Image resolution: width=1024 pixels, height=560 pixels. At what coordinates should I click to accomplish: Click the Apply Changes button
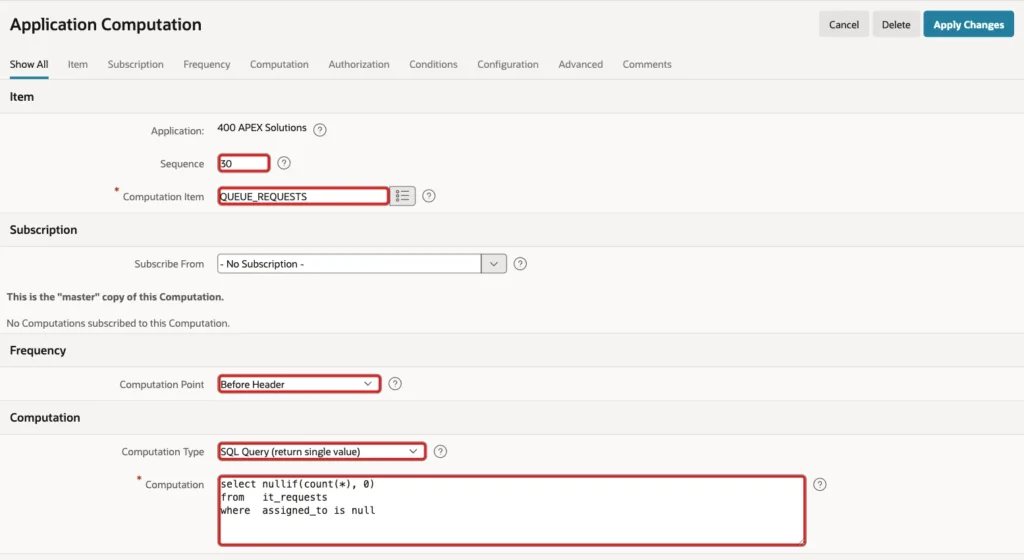pos(968,24)
